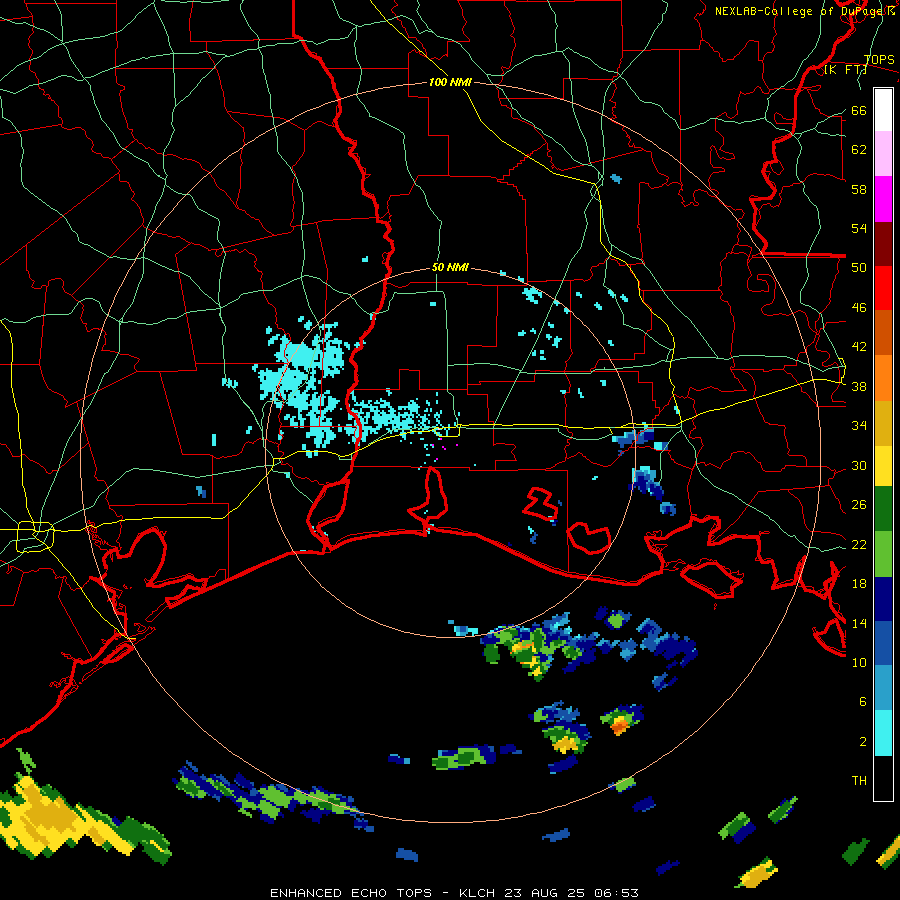Click the light pink legend swatch
The image size is (900, 900).
[883, 153]
